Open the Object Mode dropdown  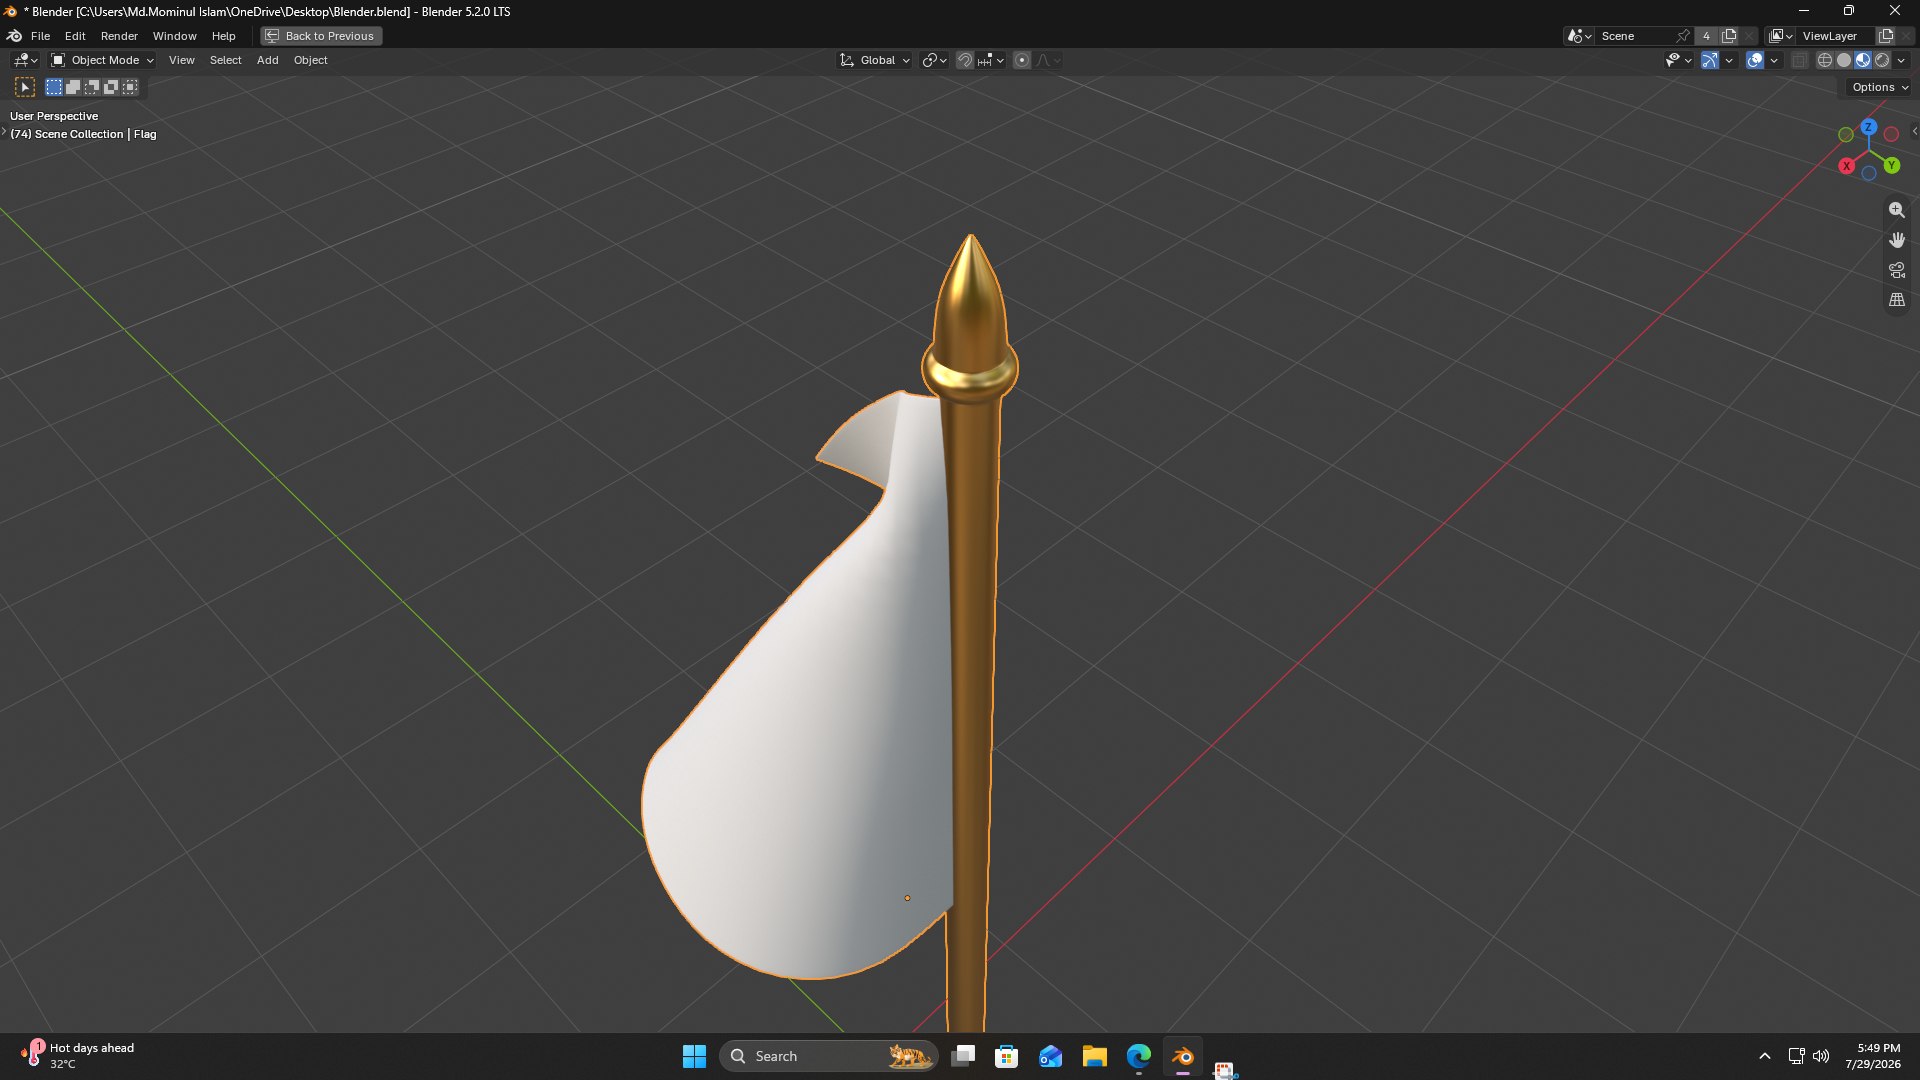(x=102, y=60)
